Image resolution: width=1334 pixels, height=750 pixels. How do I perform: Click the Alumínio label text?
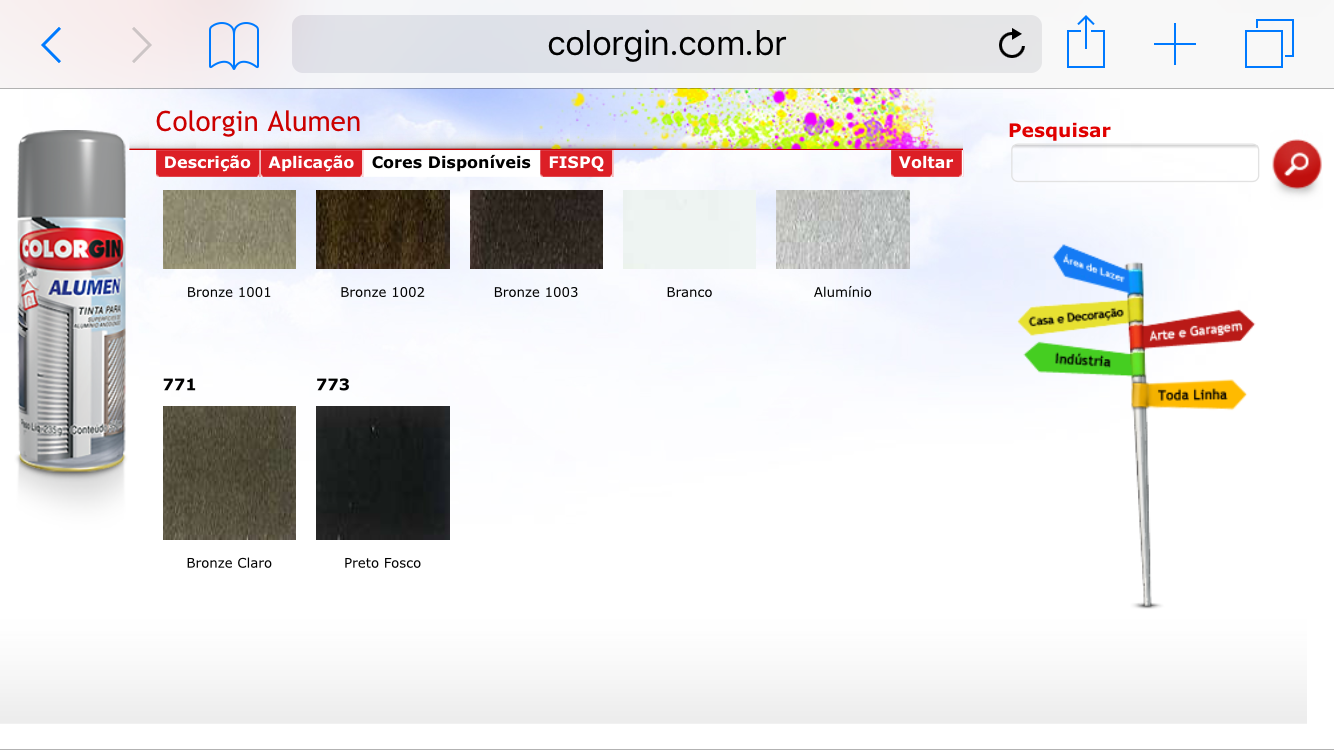tap(843, 292)
